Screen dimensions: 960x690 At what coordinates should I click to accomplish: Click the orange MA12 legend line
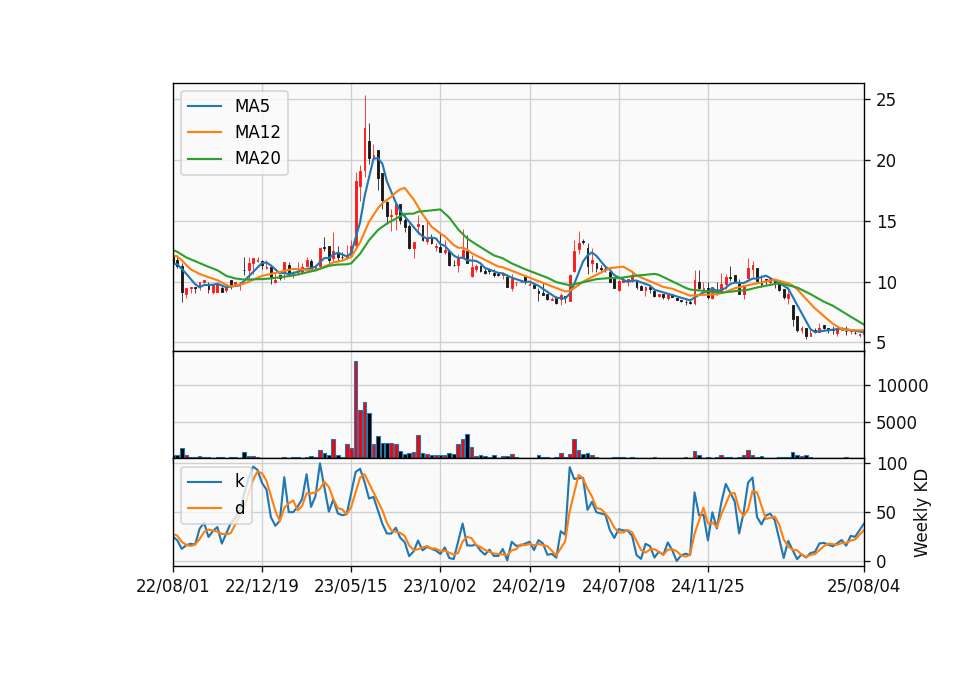click(204, 132)
